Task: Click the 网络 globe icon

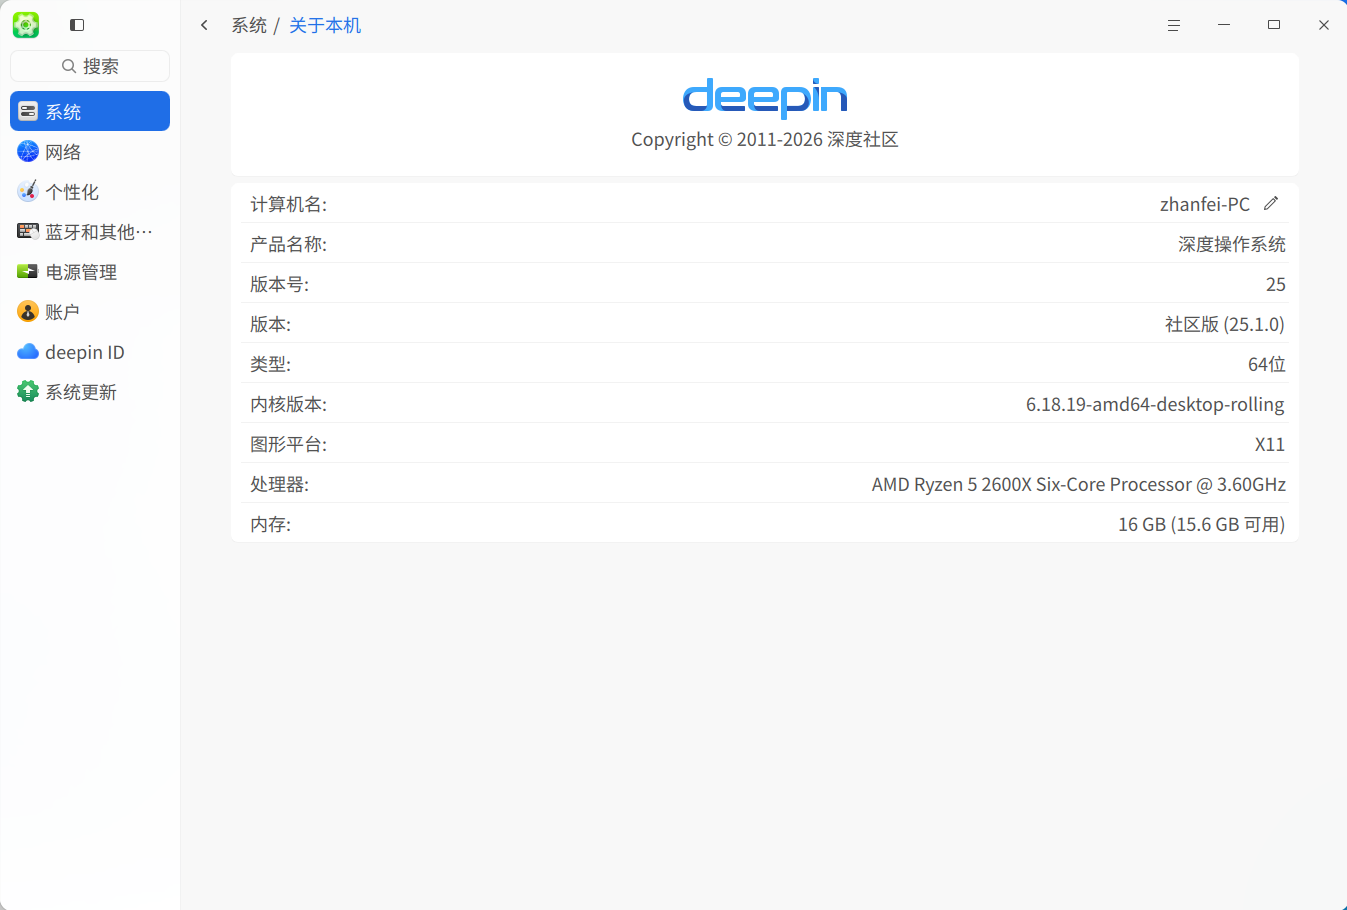Action: click(28, 151)
